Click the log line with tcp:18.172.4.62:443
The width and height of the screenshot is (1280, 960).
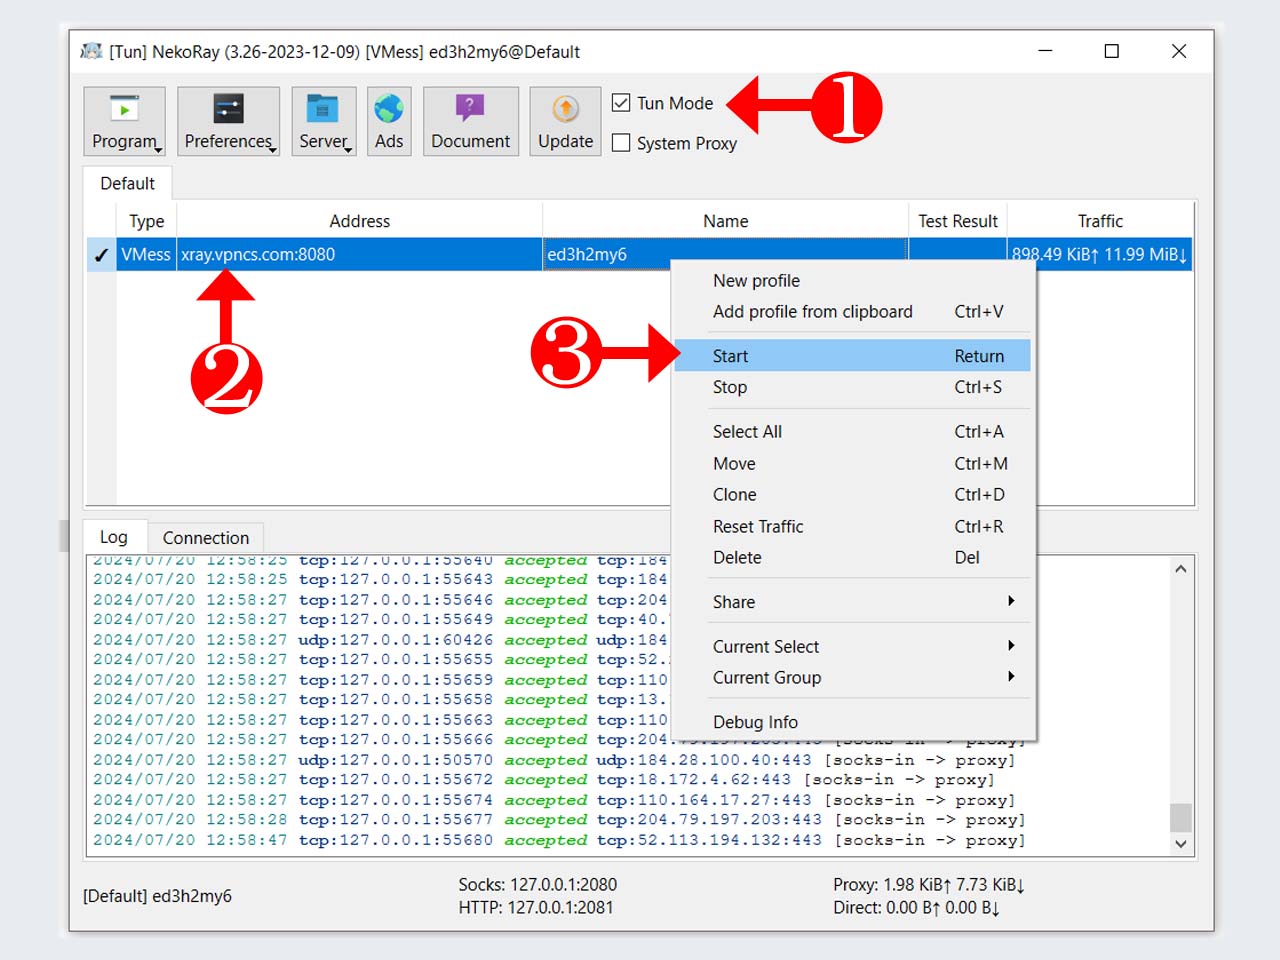coord(543,780)
